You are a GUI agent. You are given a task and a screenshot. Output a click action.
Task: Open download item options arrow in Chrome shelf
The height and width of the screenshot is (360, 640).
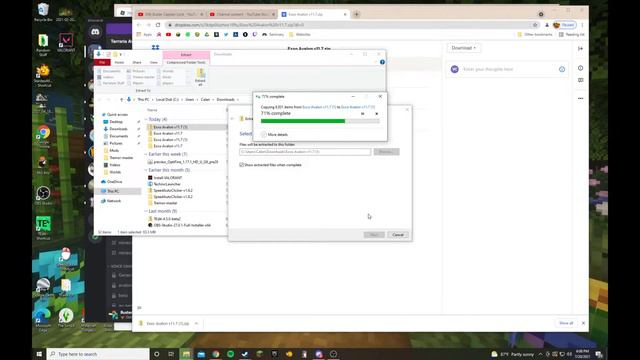(196, 323)
